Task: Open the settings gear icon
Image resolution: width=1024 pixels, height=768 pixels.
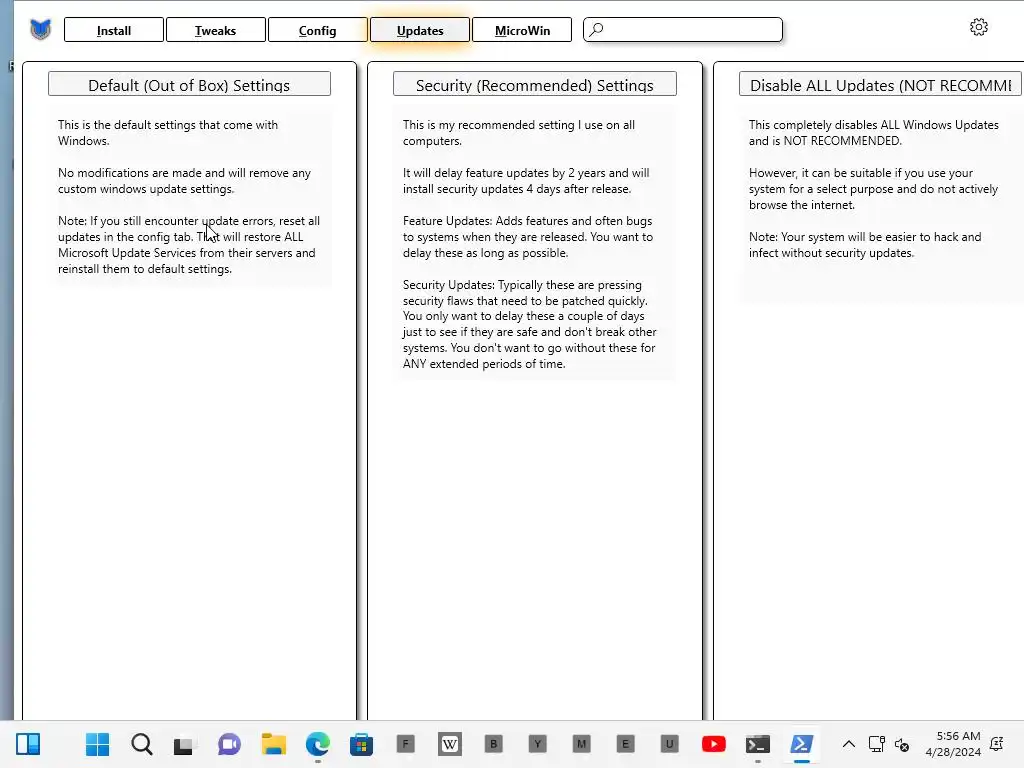Action: [978, 27]
